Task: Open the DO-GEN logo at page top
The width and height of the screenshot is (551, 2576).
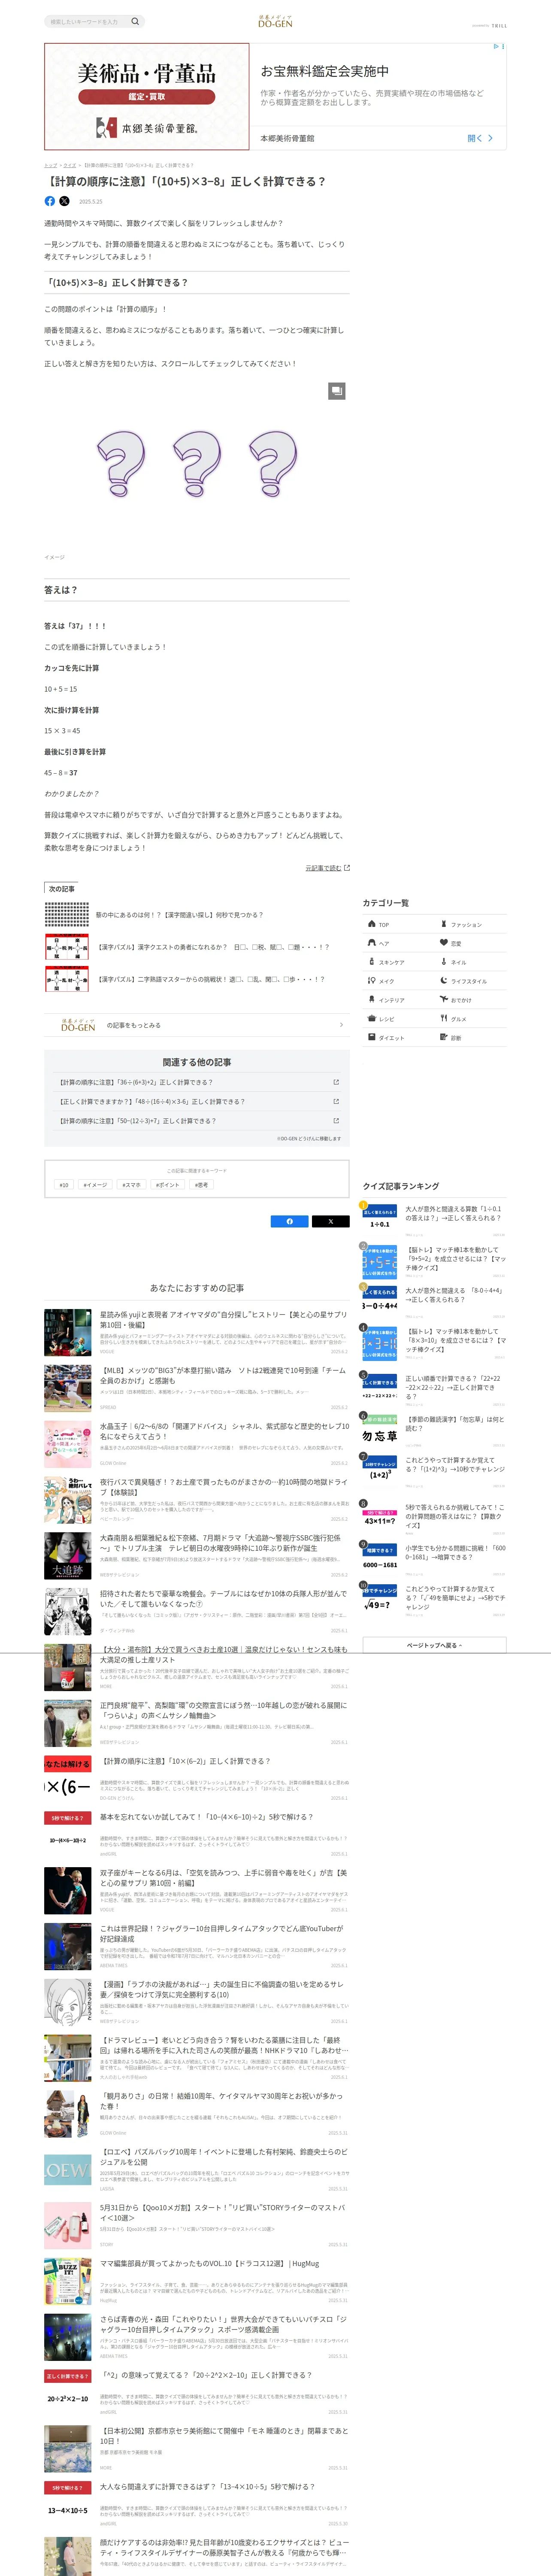Action: point(275,21)
